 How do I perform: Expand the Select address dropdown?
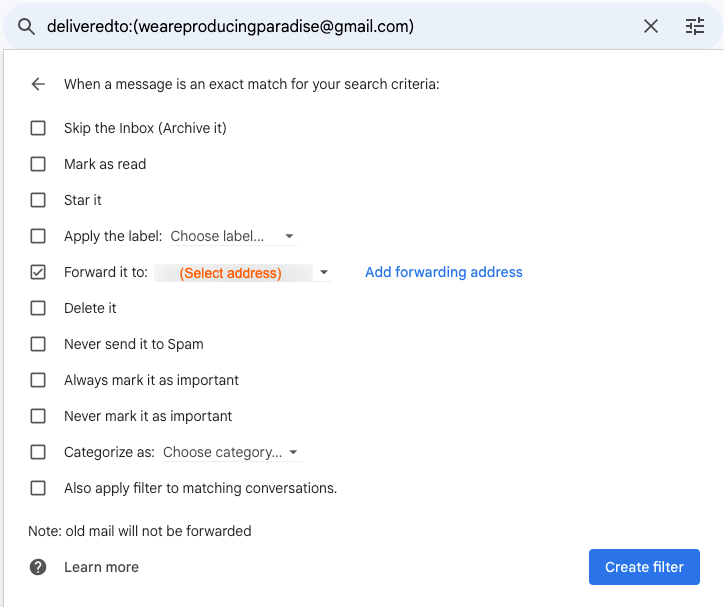click(243, 273)
